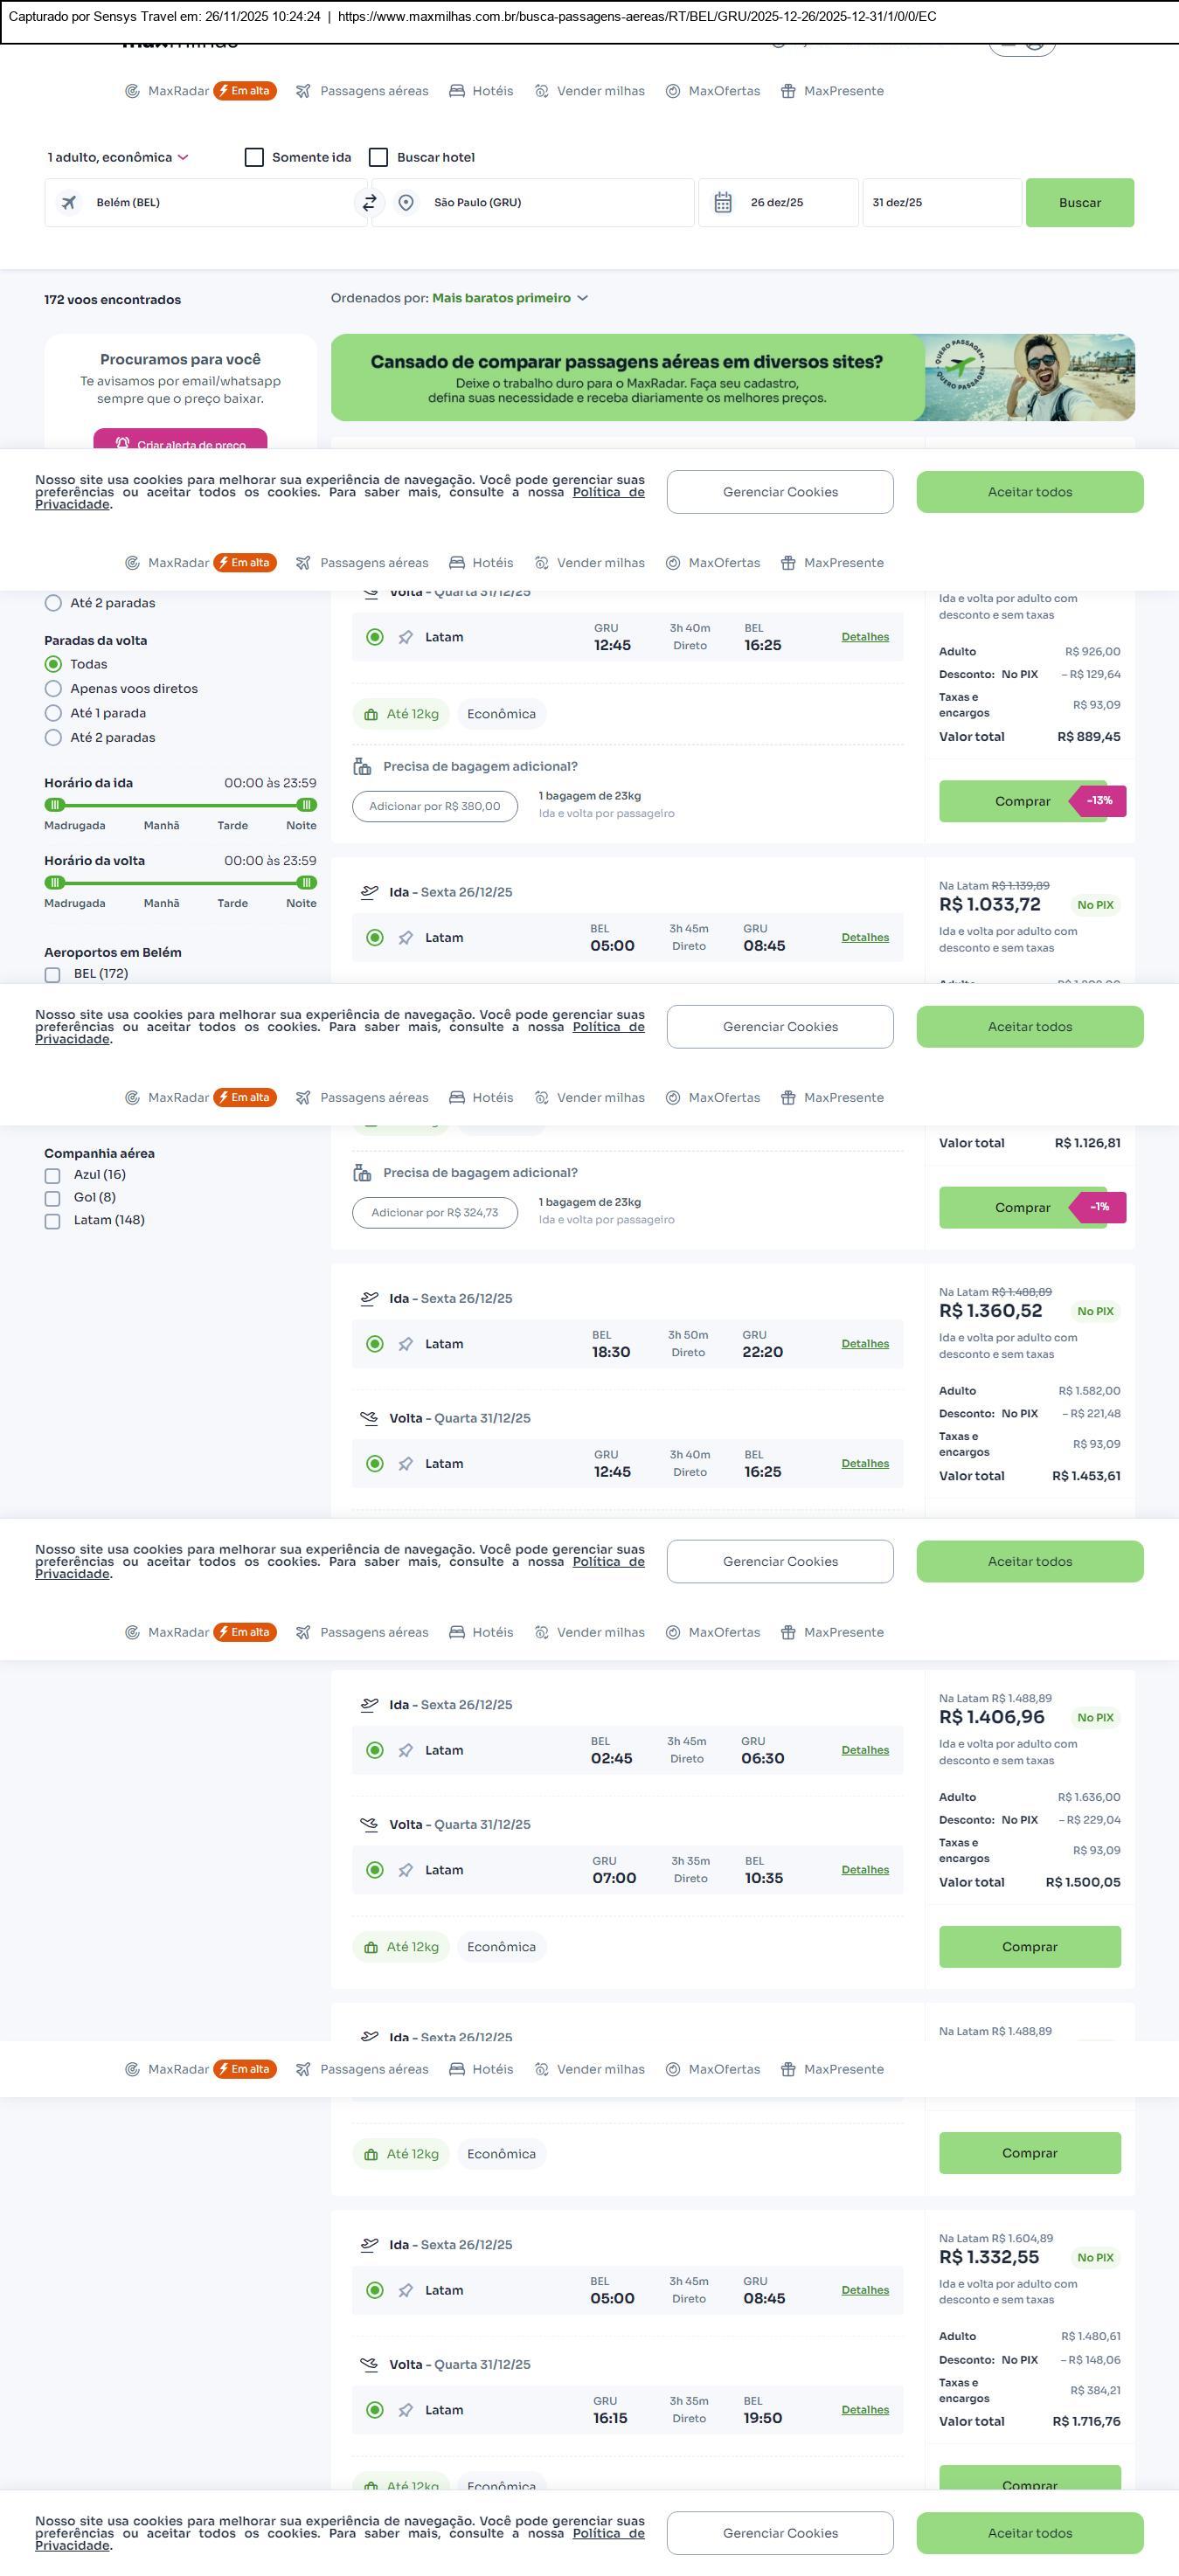The width and height of the screenshot is (1179, 2576).
Task: Click the location pin icon beside São Paulo (GRU)
Action: [x=406, y=203]
